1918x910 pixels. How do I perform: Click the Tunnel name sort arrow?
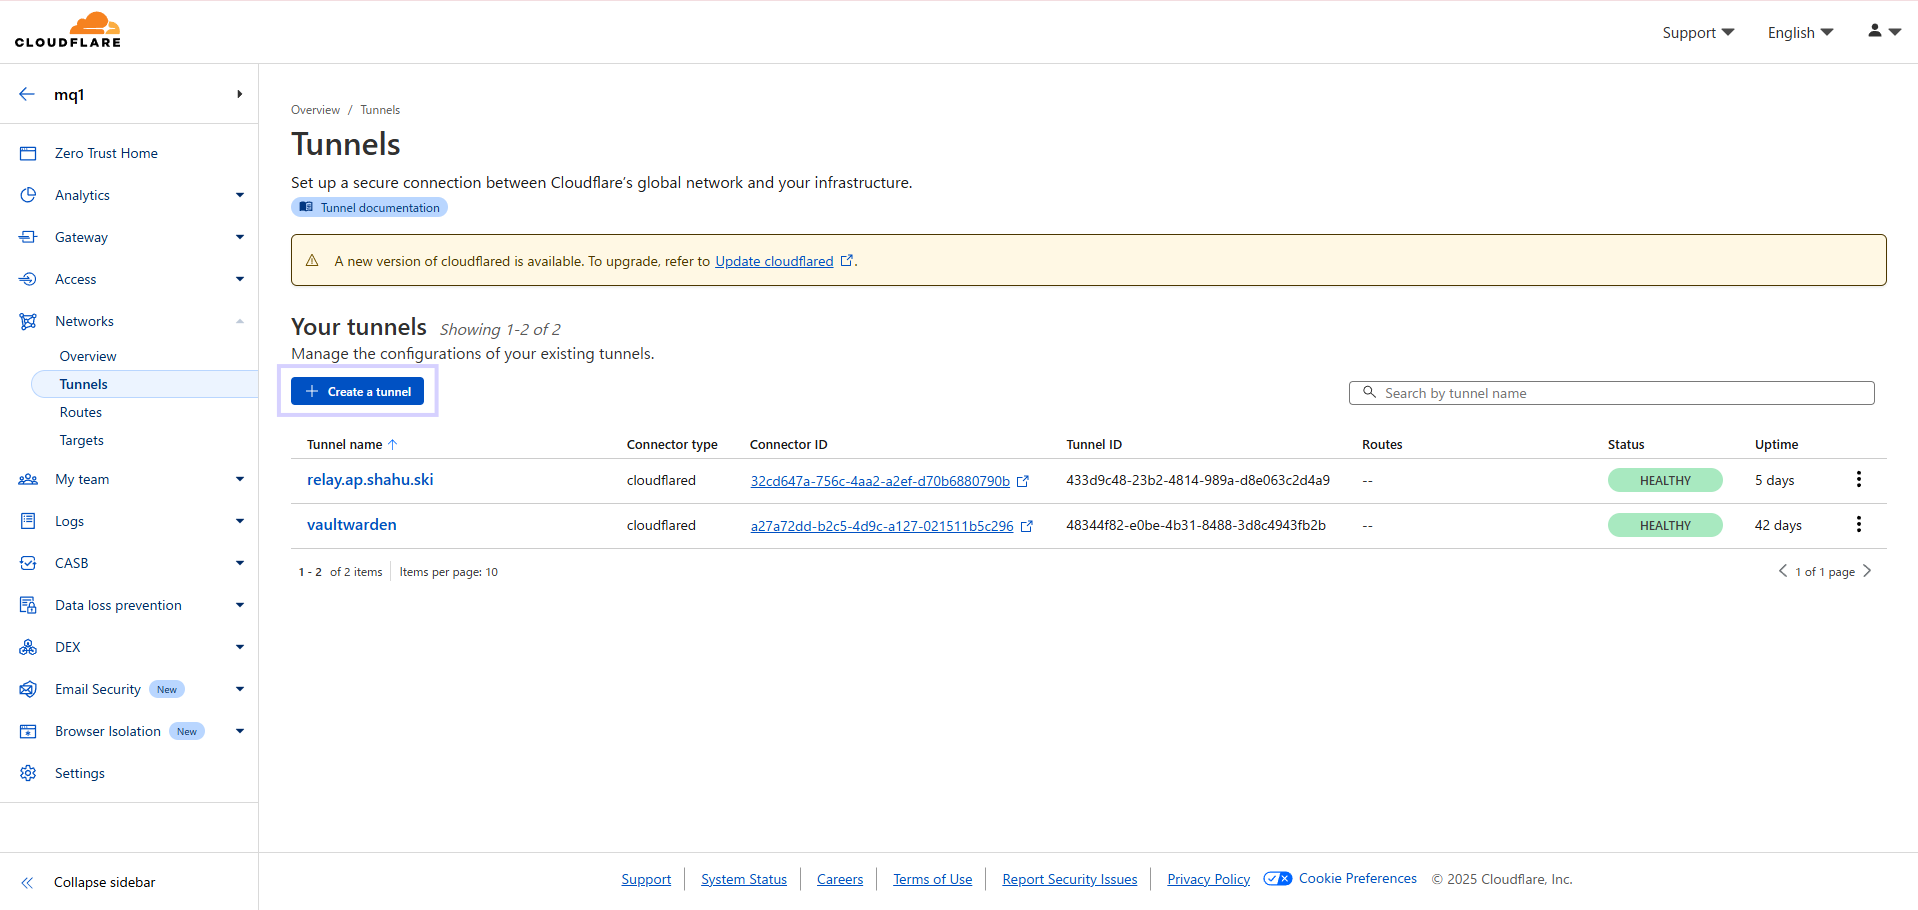coord(393,444)
